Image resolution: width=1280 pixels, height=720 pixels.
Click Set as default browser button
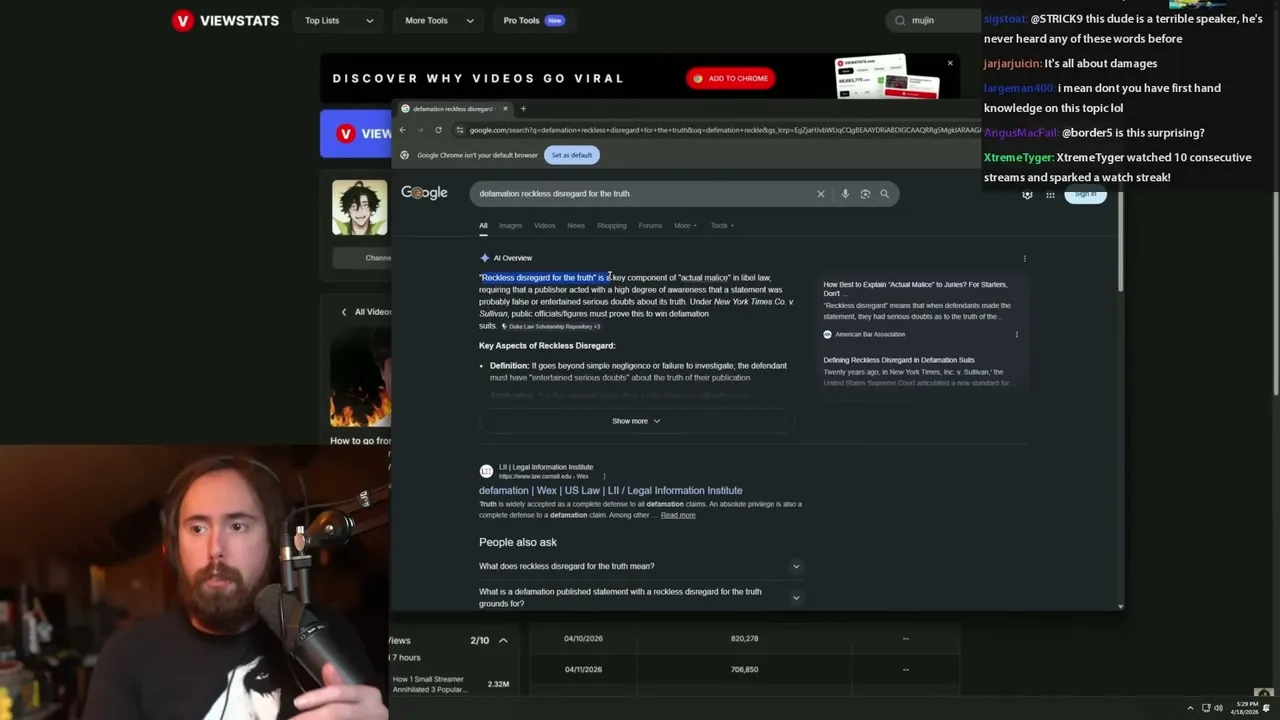click(x=572, y=155)
